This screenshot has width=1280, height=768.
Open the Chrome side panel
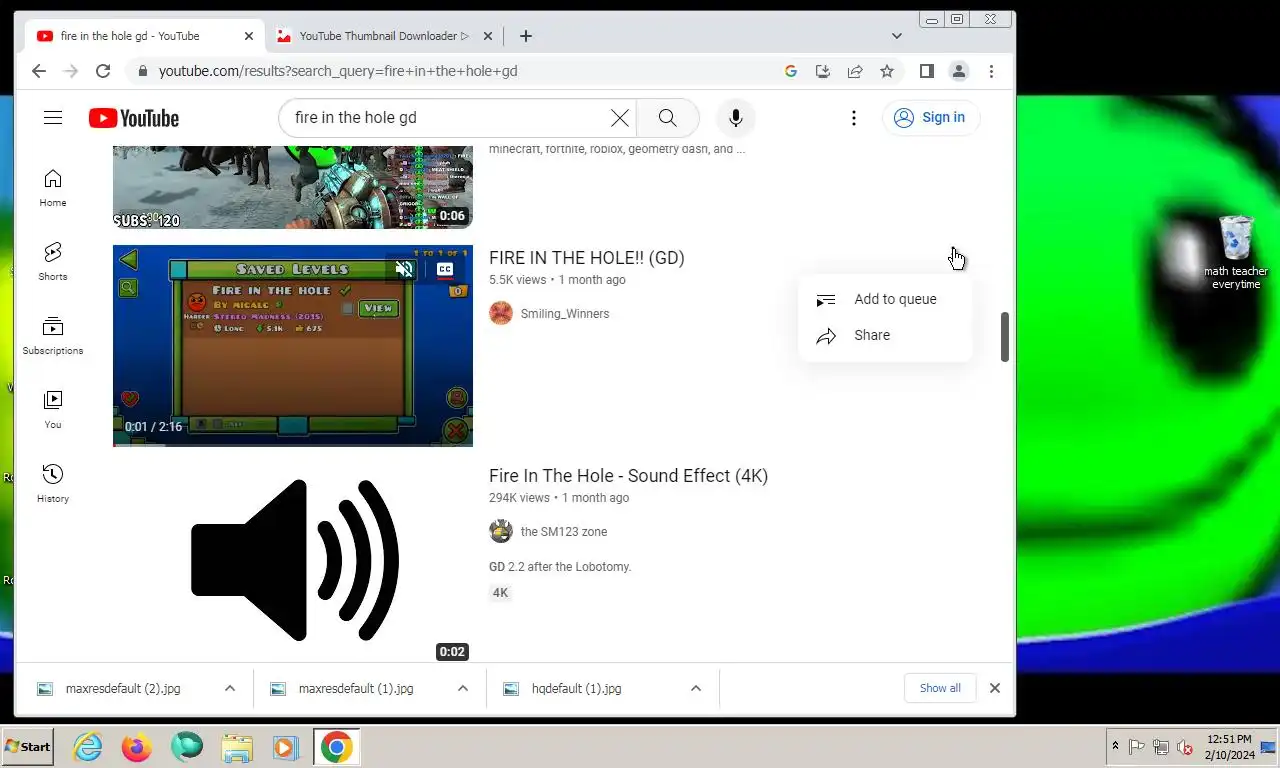pos(927,71)
